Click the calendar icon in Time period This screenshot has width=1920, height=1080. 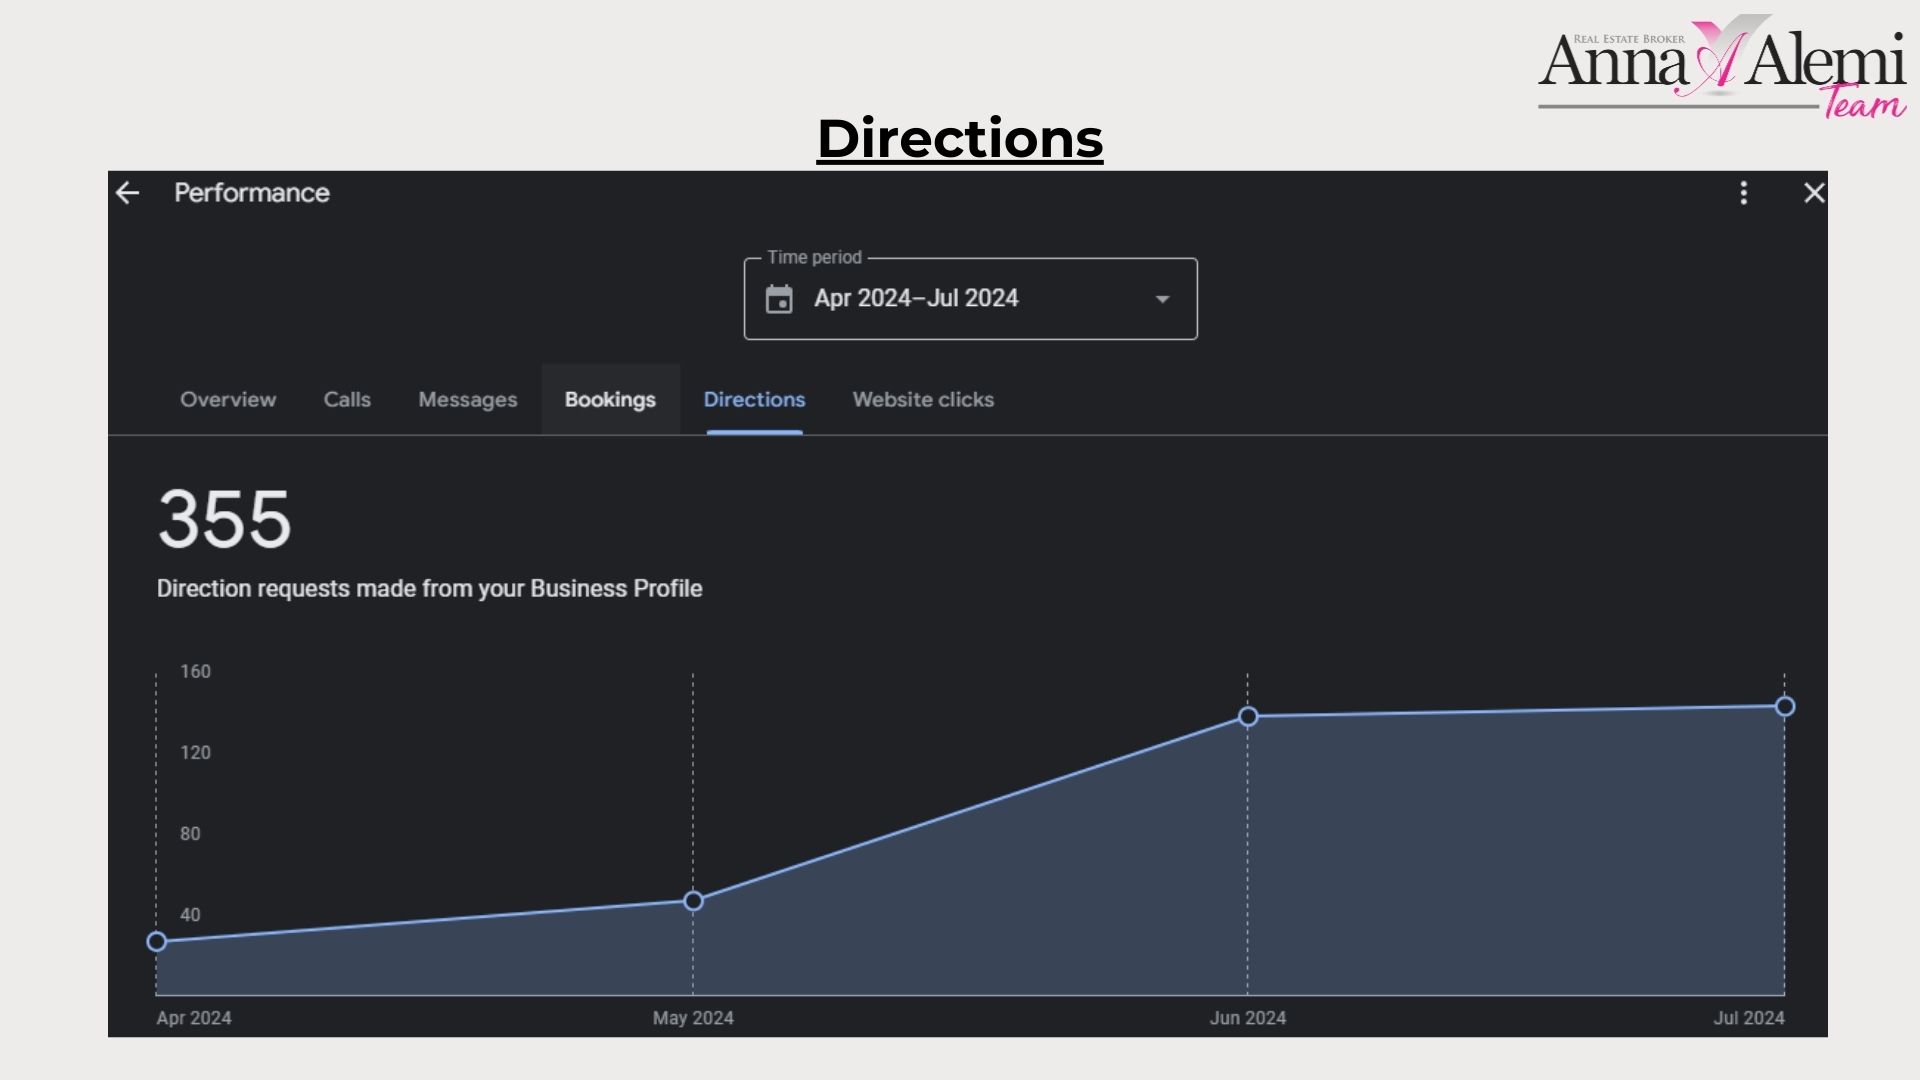coord(779,299)
